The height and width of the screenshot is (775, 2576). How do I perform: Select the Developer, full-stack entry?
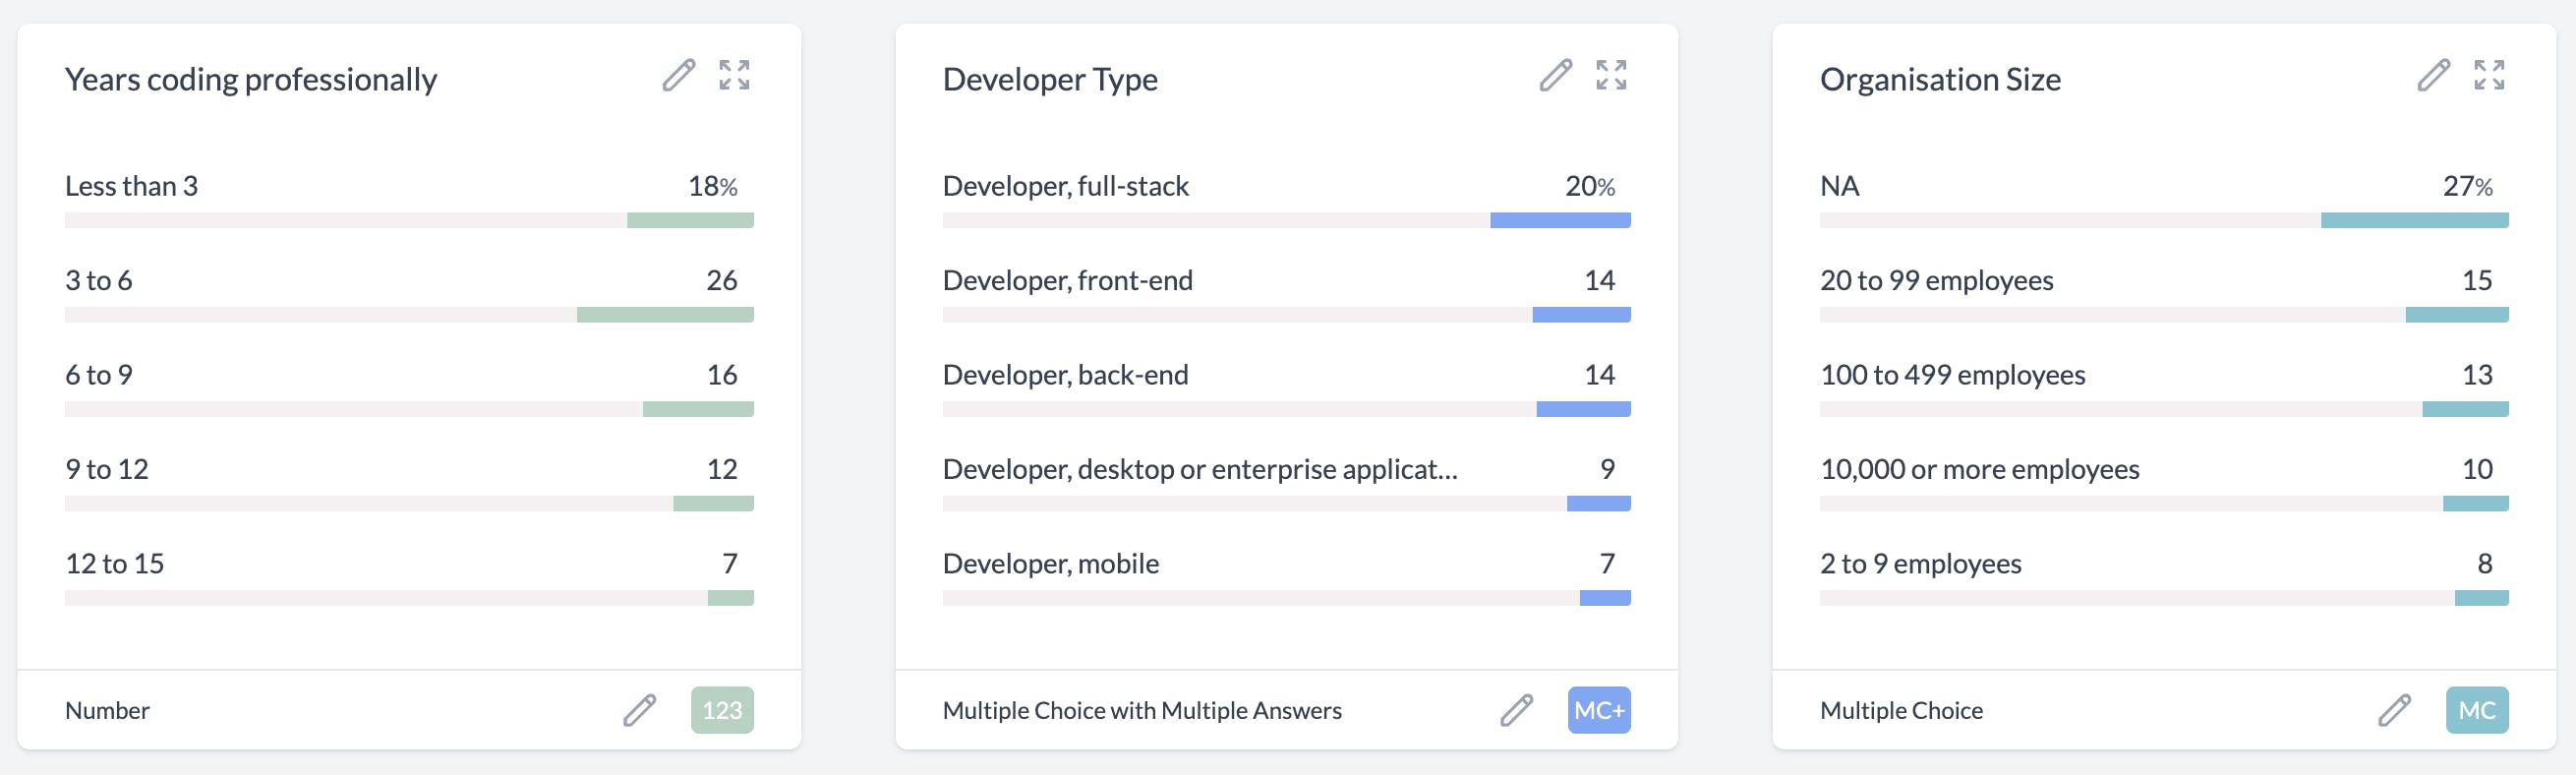click(1065, 186)
